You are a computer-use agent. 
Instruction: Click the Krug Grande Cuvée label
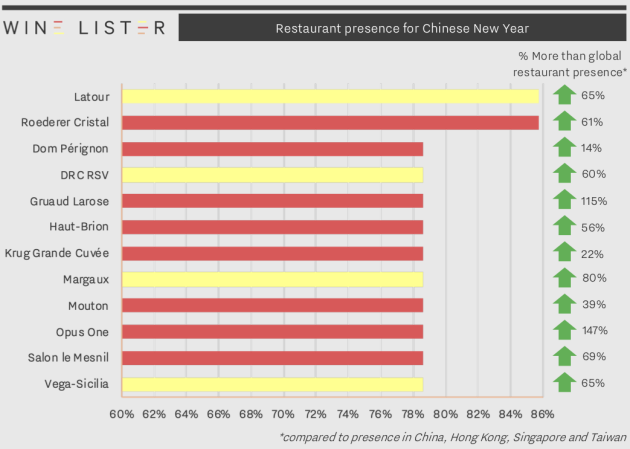(57, 253)
